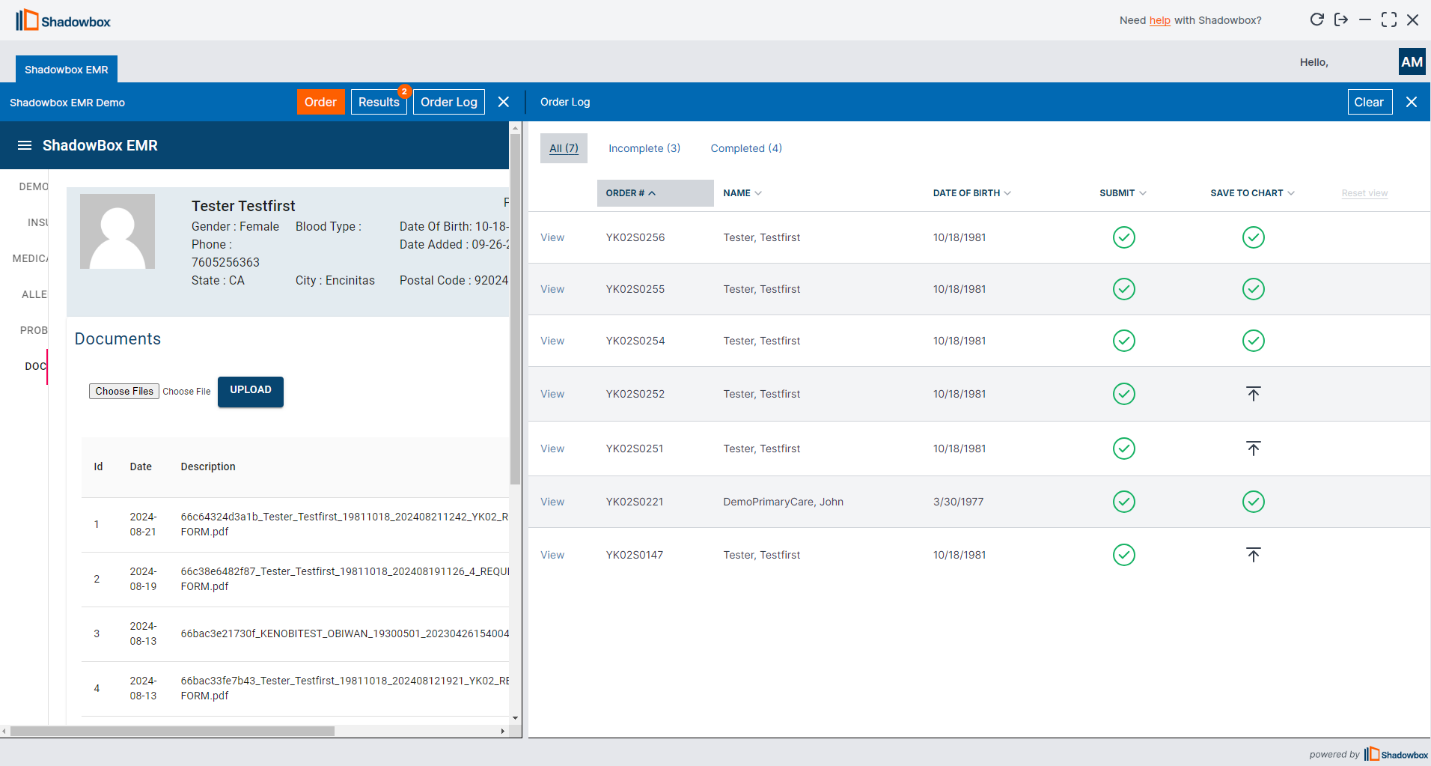This screenshot has width=1431, height=766.
Task: Click the Description column header
Action: point(208,467)
